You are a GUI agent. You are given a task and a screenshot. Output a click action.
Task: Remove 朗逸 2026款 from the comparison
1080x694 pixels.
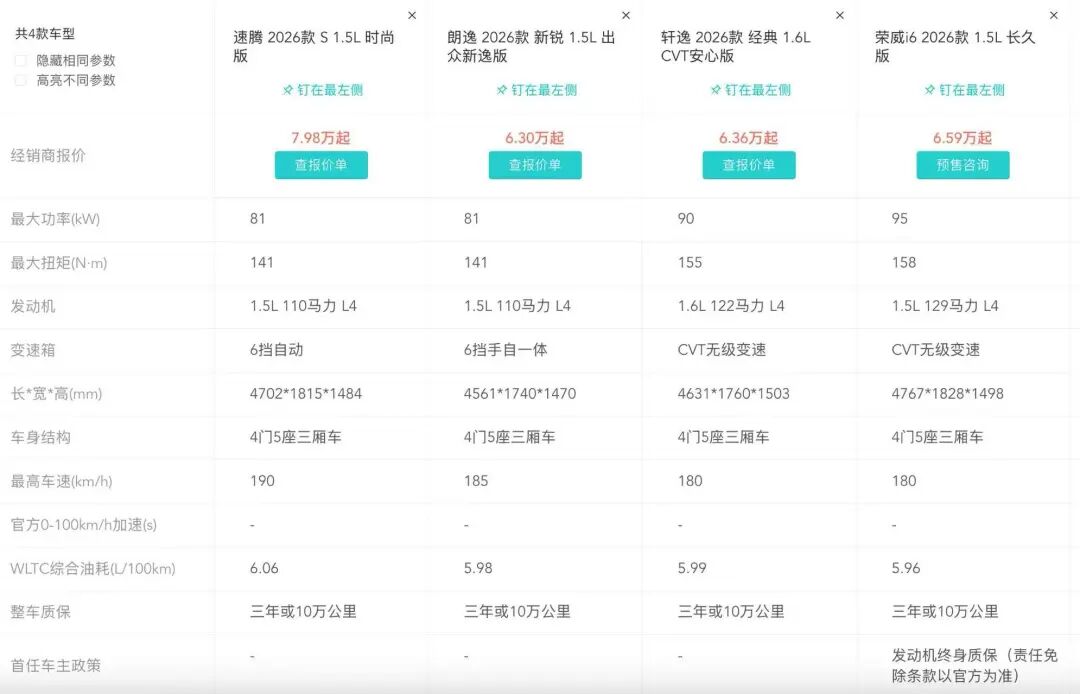click(x=626, y=15)
